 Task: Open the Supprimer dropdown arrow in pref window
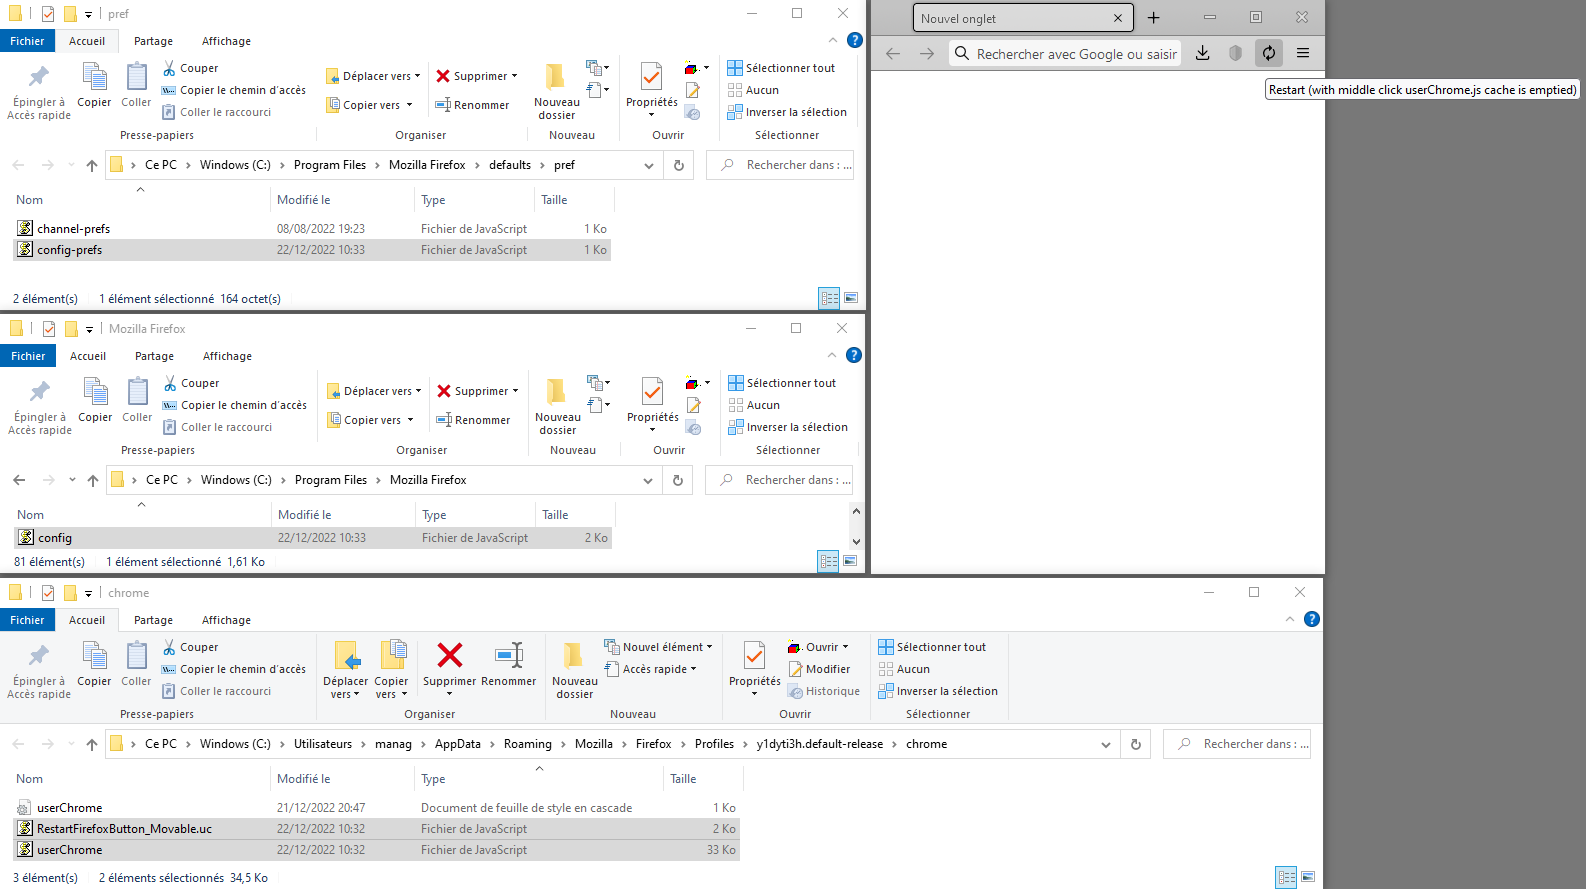coord(515,76)
